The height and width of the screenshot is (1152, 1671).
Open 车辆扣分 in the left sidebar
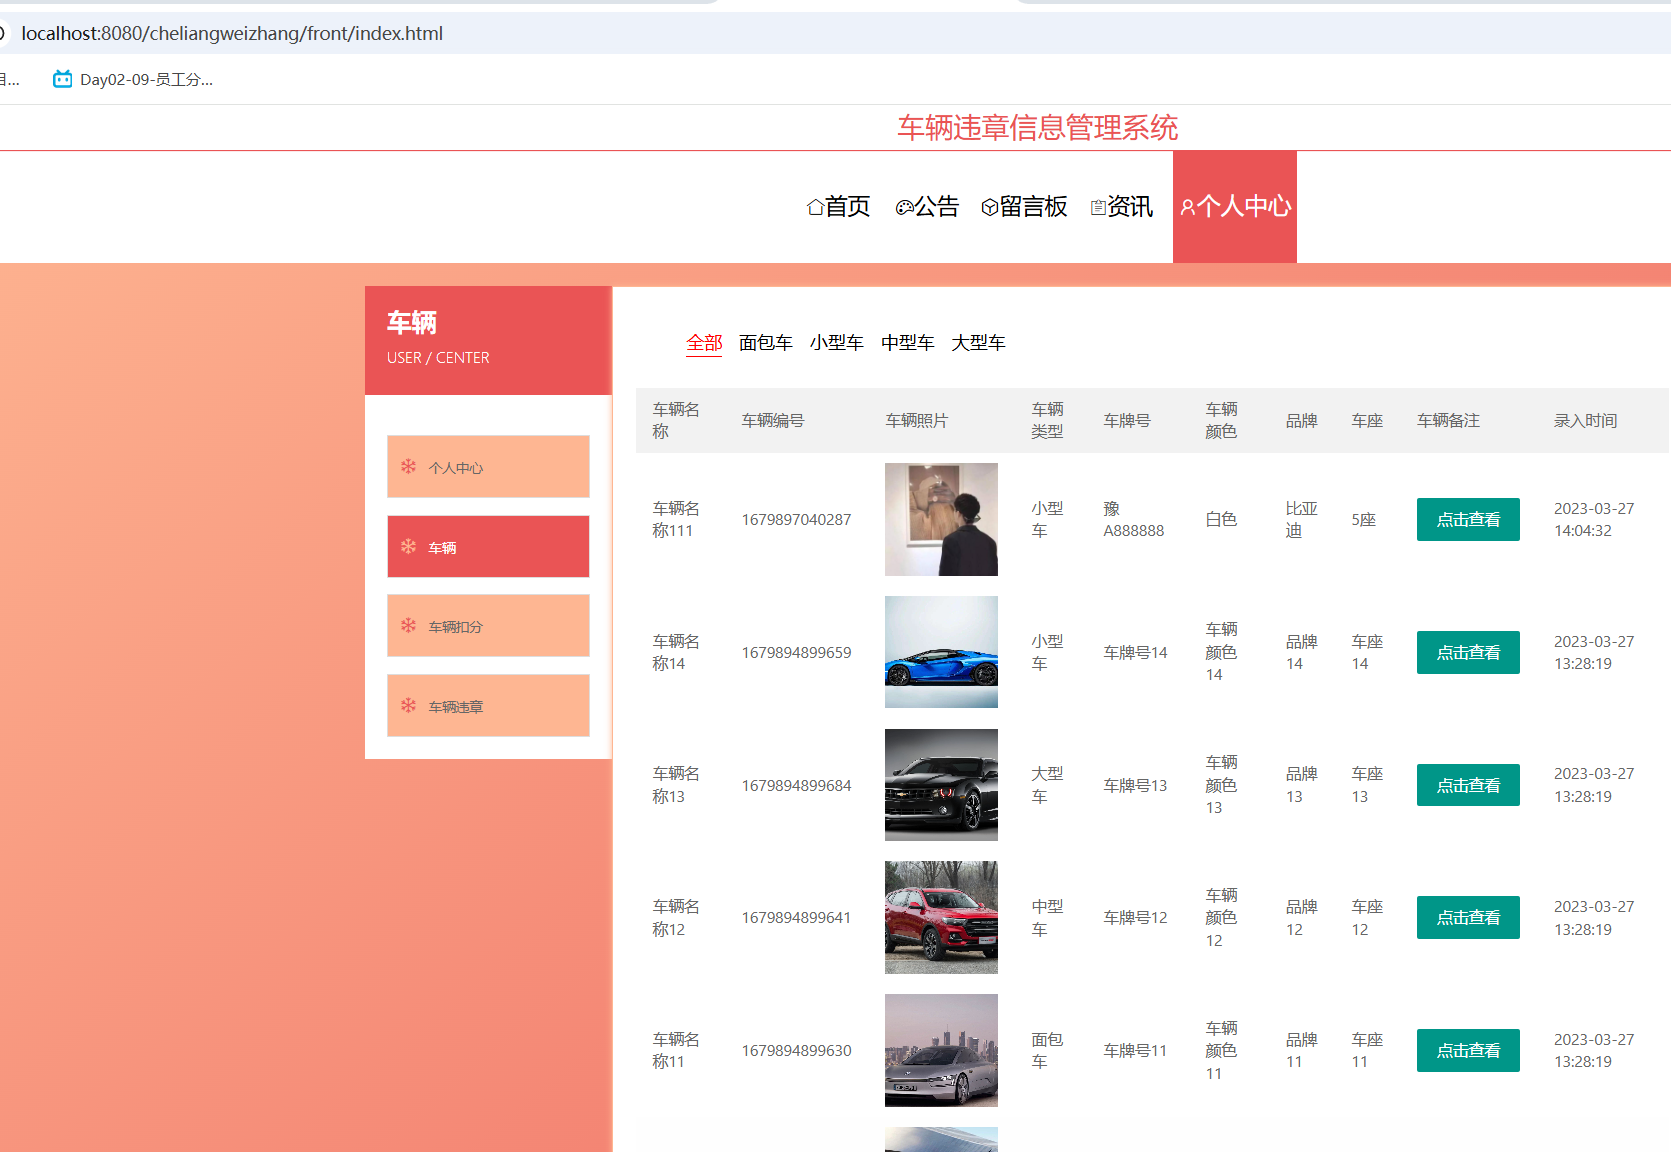[488, 625]
